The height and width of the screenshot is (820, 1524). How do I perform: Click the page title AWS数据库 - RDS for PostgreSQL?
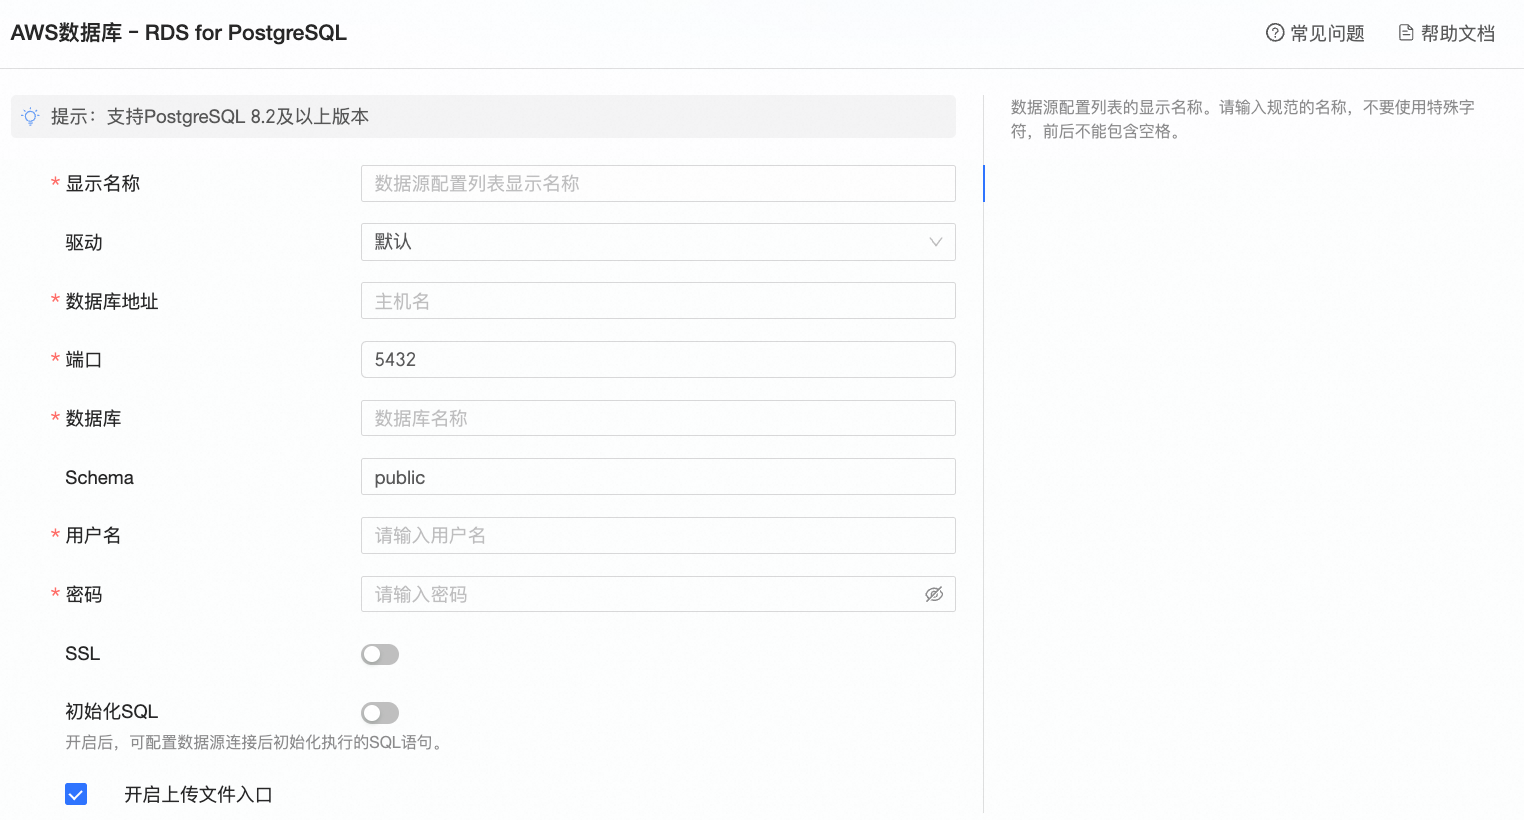pos(179,33)
